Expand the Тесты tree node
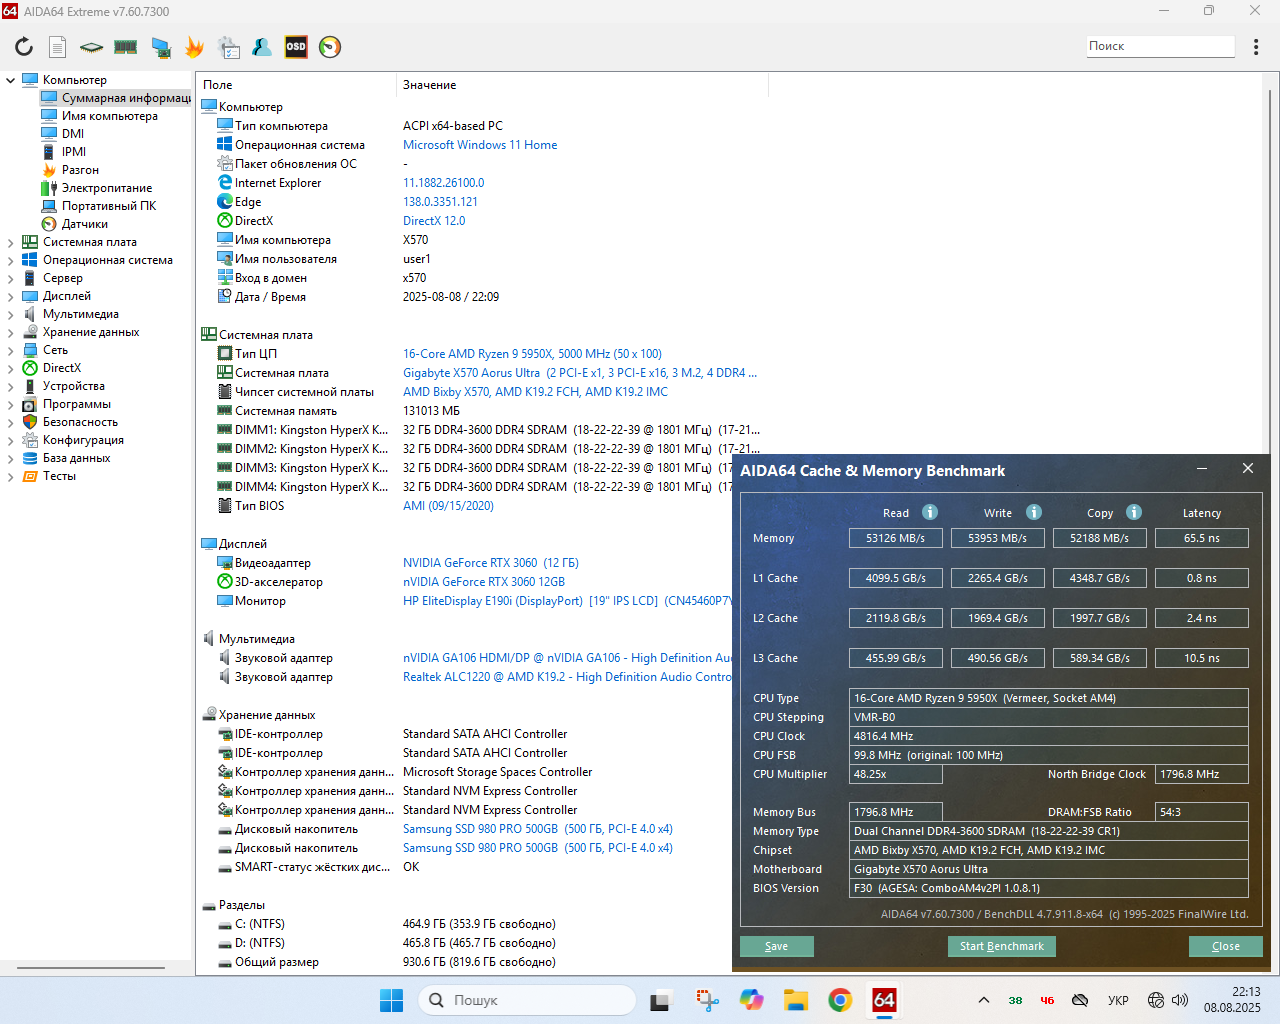The width and height of the screenshot is (1280, 1024). 11,476
